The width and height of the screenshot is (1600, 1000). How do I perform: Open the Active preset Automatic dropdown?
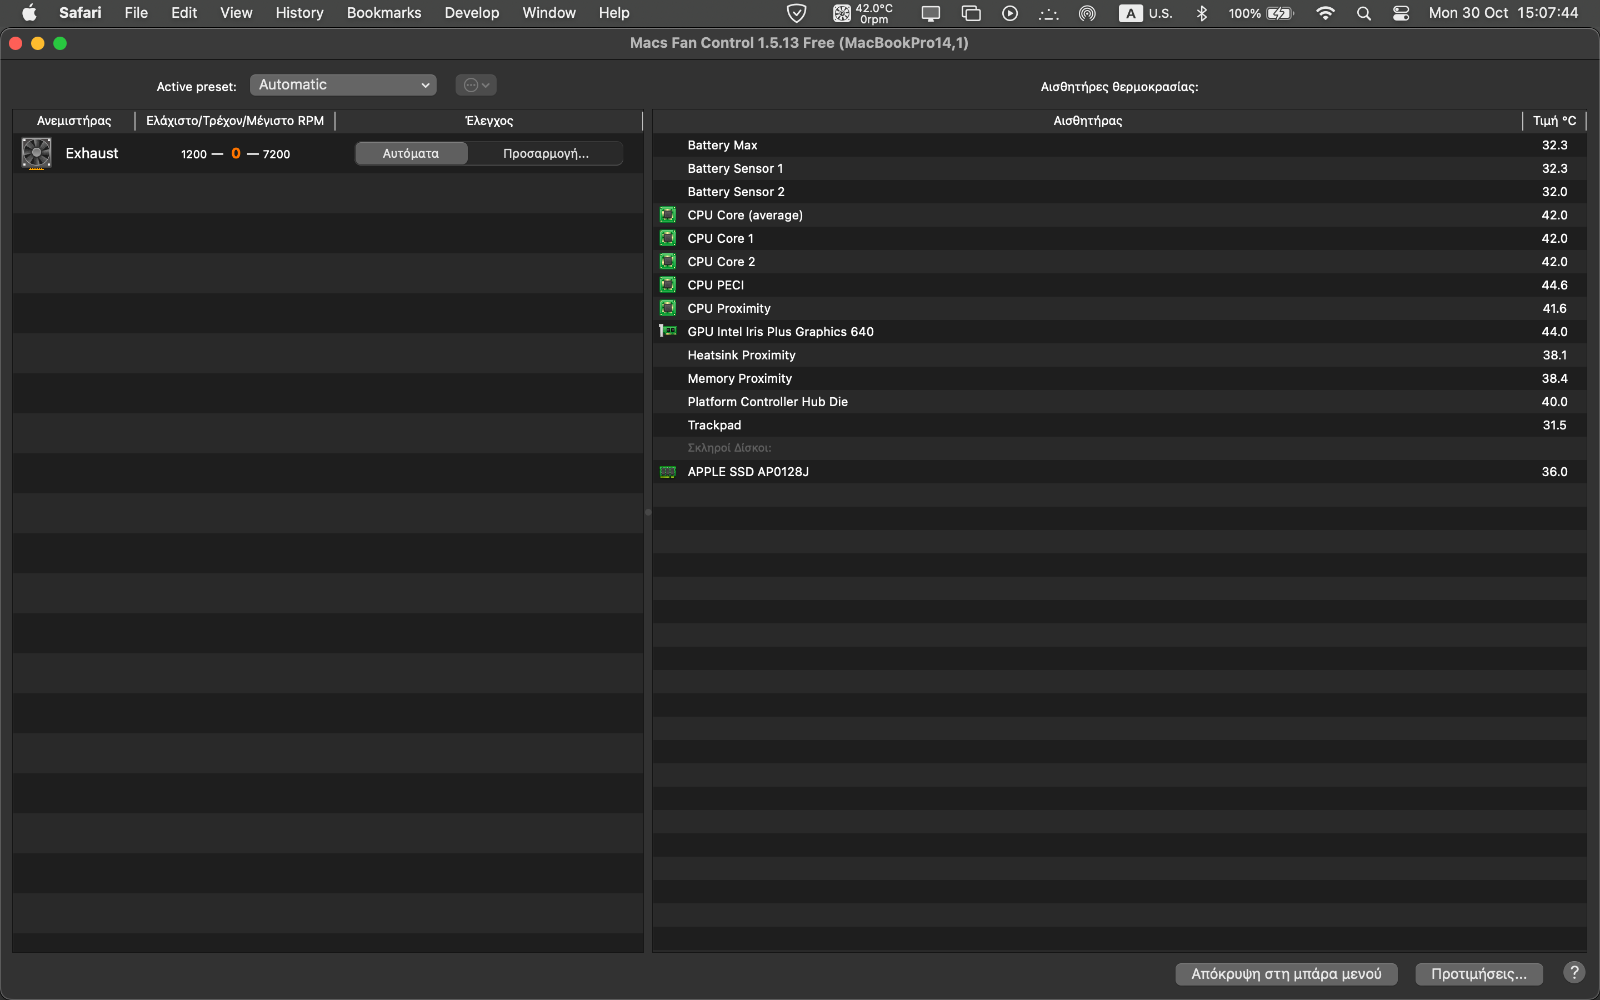pyautogui.click(x=343, y=85)
